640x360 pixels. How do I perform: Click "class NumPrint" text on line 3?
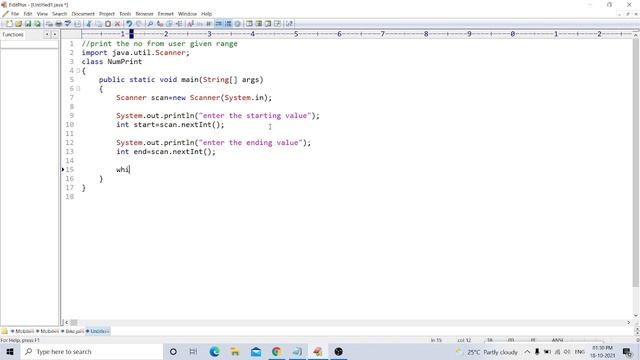coord(112,62)
